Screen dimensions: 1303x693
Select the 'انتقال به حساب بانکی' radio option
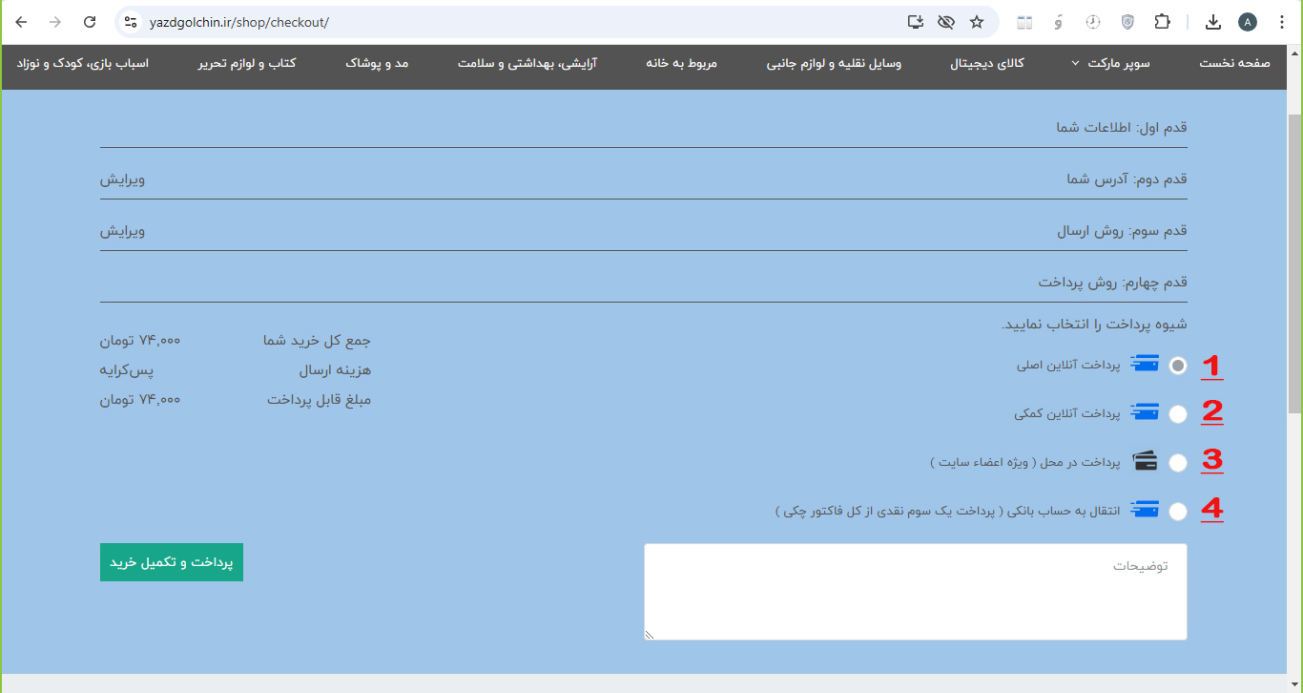1178,511
